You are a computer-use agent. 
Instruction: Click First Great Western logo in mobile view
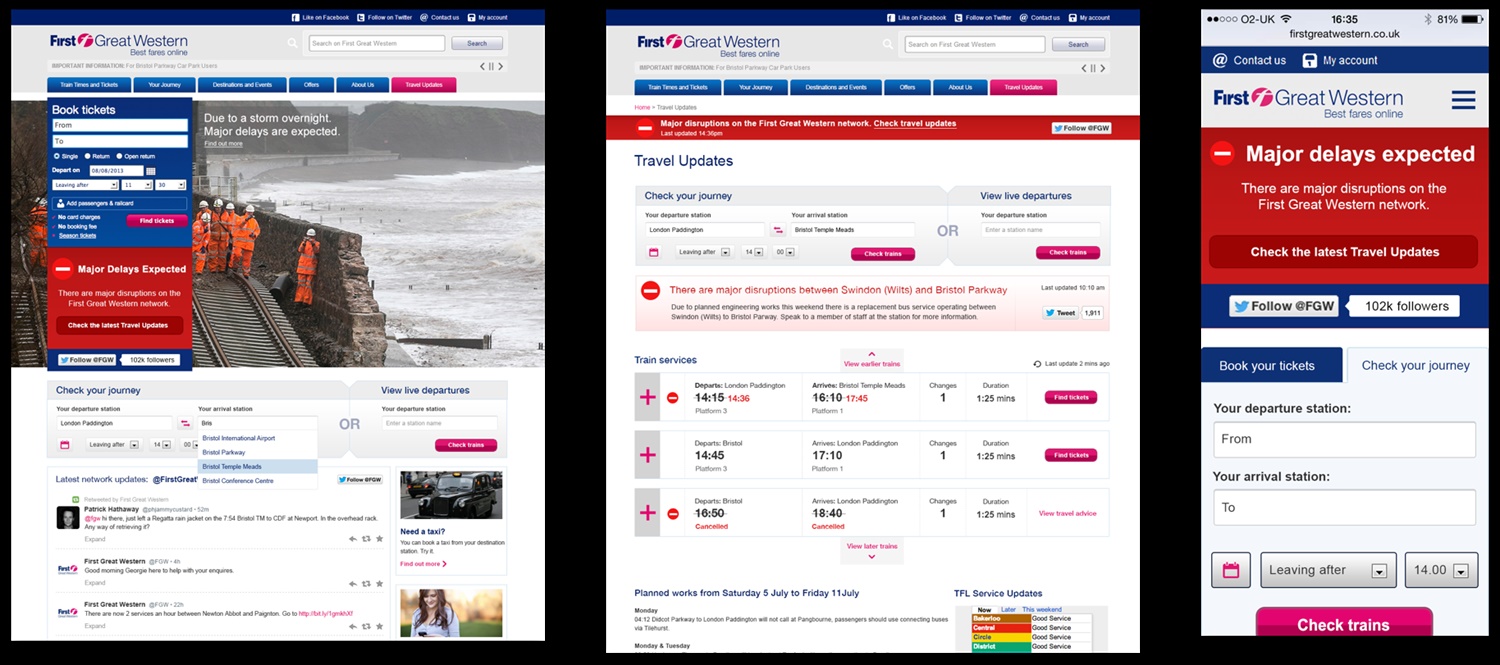(x=1308, y=101)
